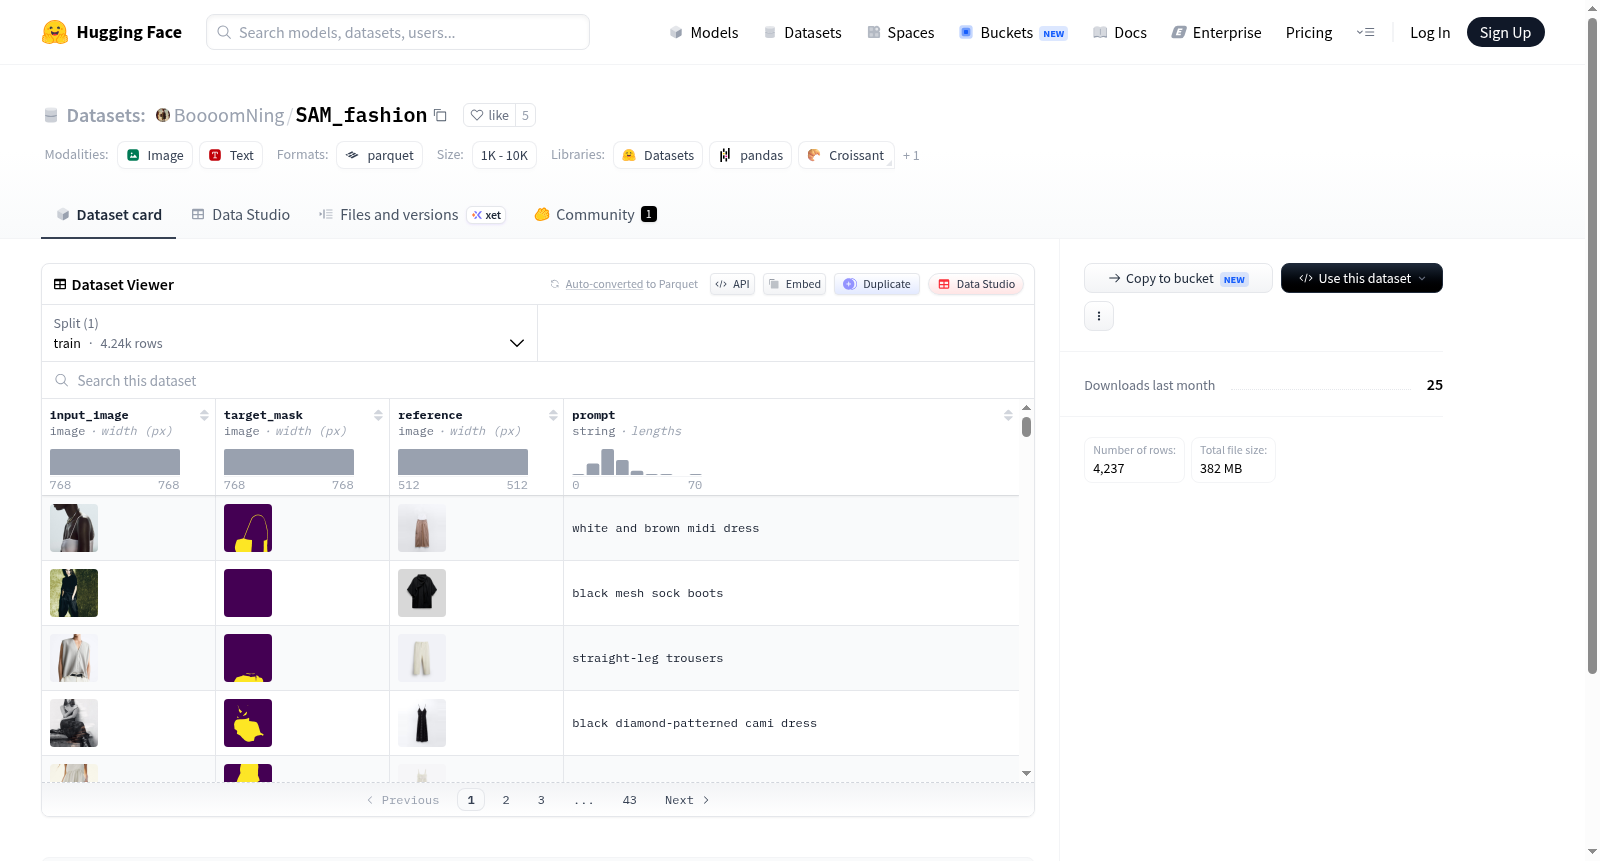Click the page vertical scrollbar

(1592, 346)
